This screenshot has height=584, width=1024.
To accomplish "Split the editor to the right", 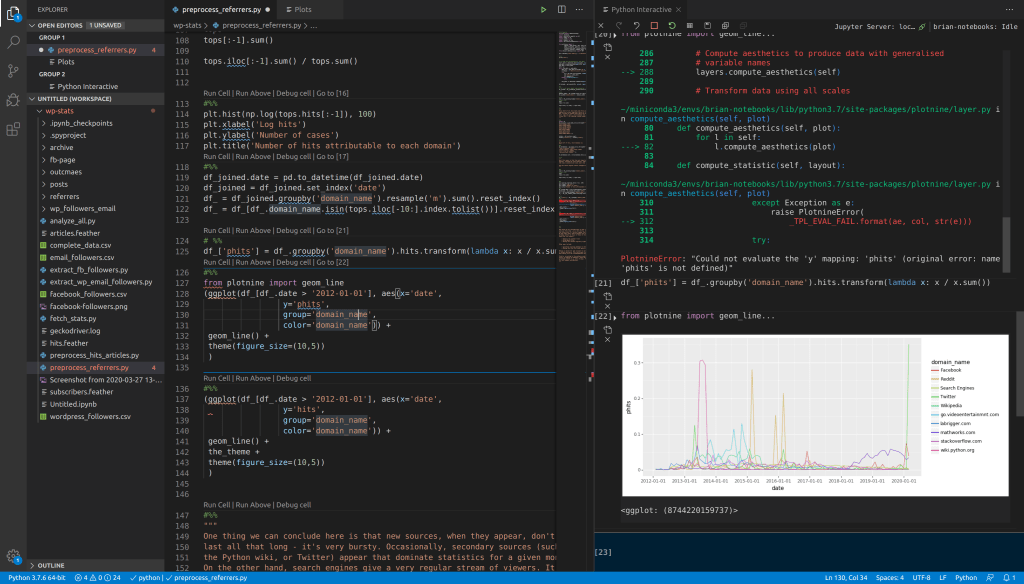I will pos(562,10).
